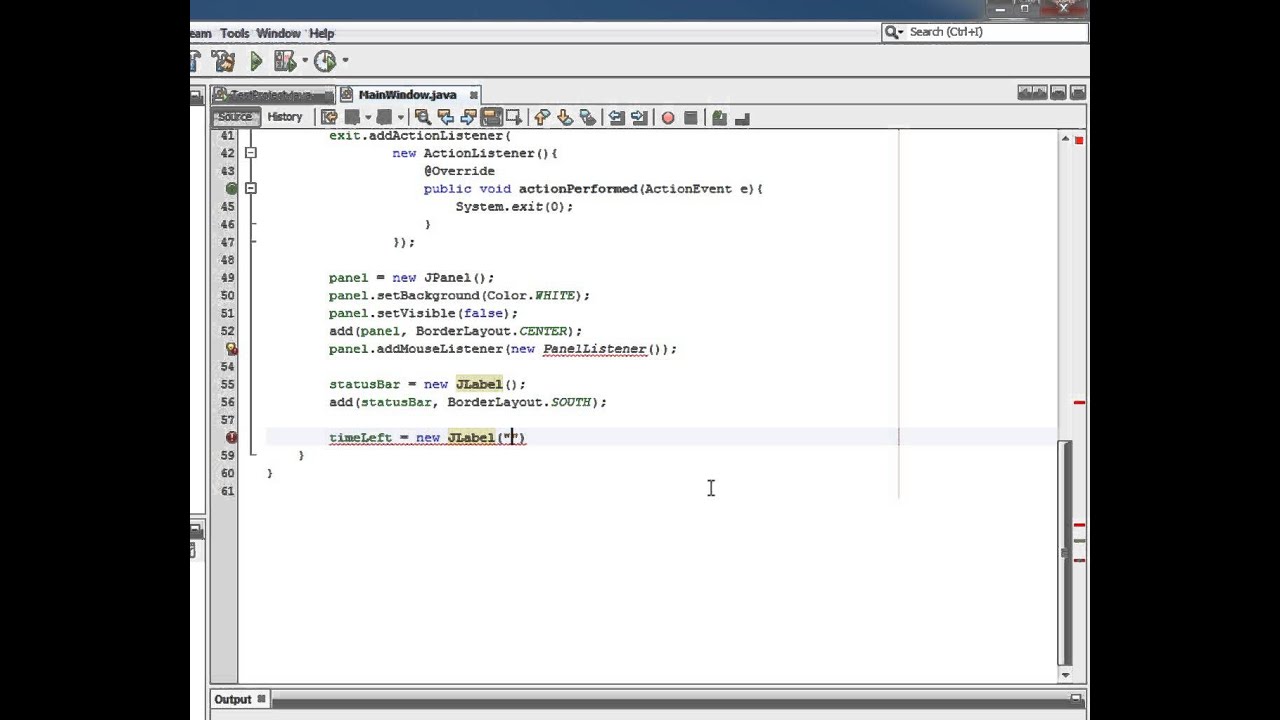The width and height of the screenshot is (1280, 720).
Task: Minimize the Output window icon
Action: (1076, 699)
